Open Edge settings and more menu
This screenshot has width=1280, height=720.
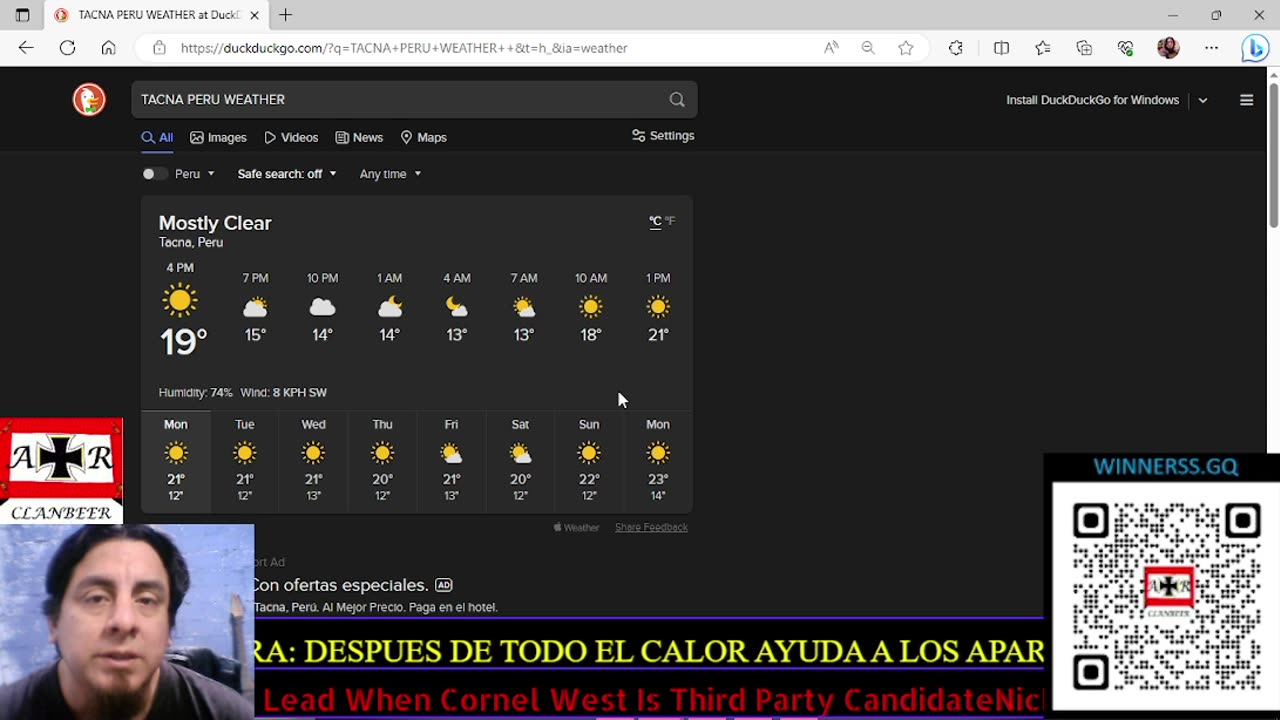tap(1211, 47)
